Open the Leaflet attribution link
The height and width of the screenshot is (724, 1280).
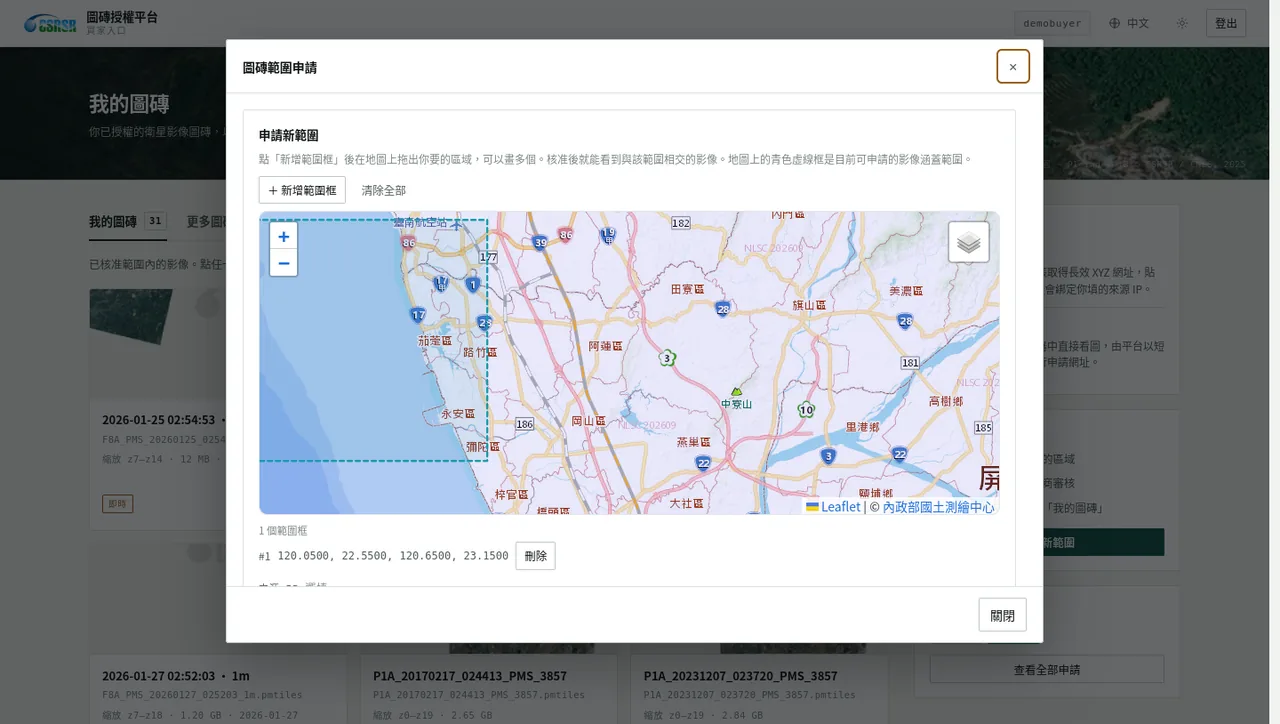pyautogui.click(x=833, y=507)
